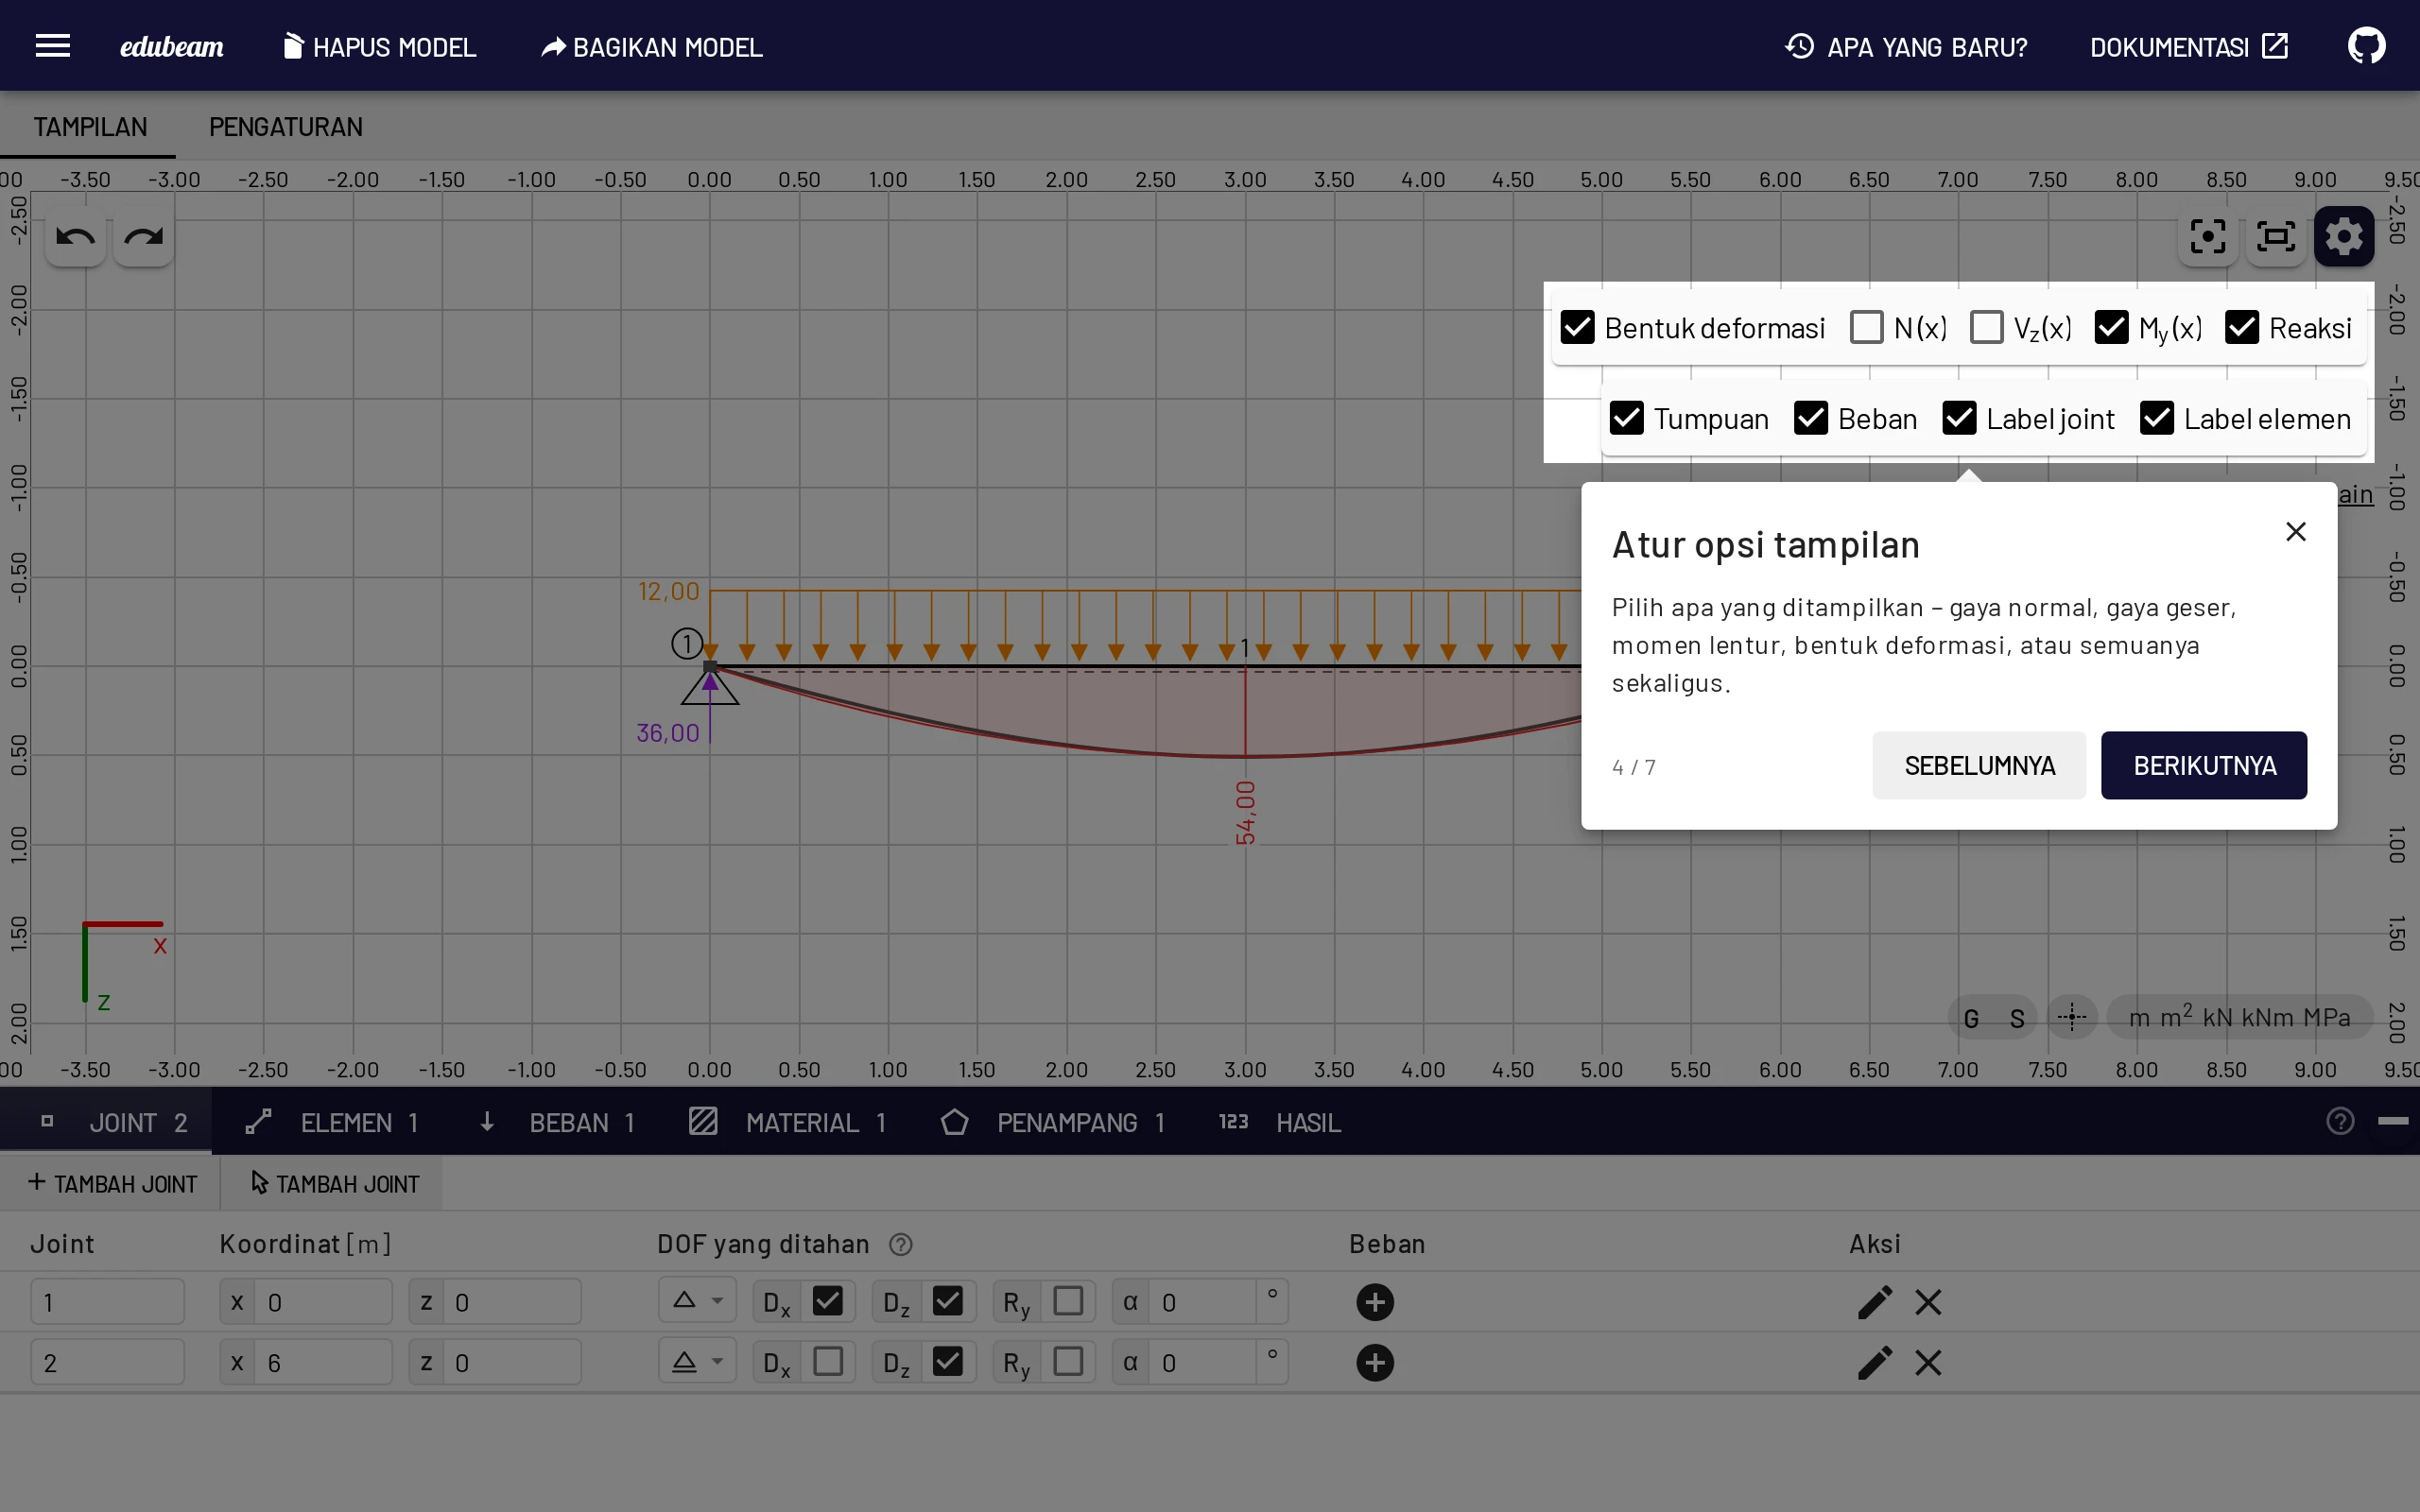Open the GitHub repository icon

2366,46
